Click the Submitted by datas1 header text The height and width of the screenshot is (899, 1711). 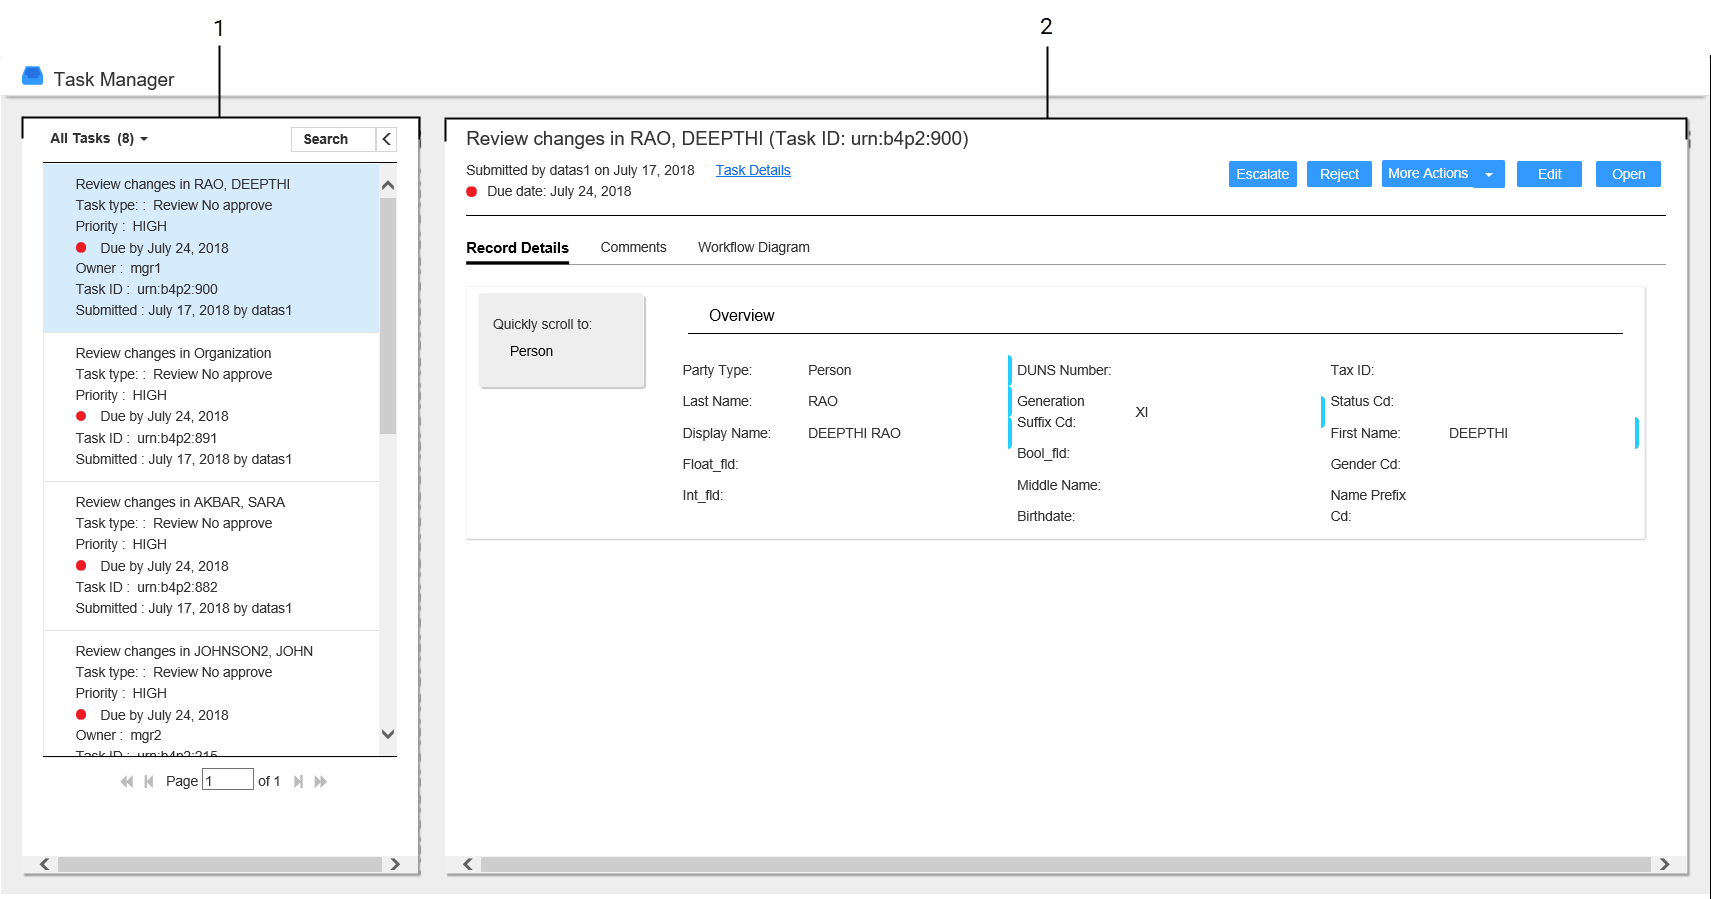coord(580,170)
